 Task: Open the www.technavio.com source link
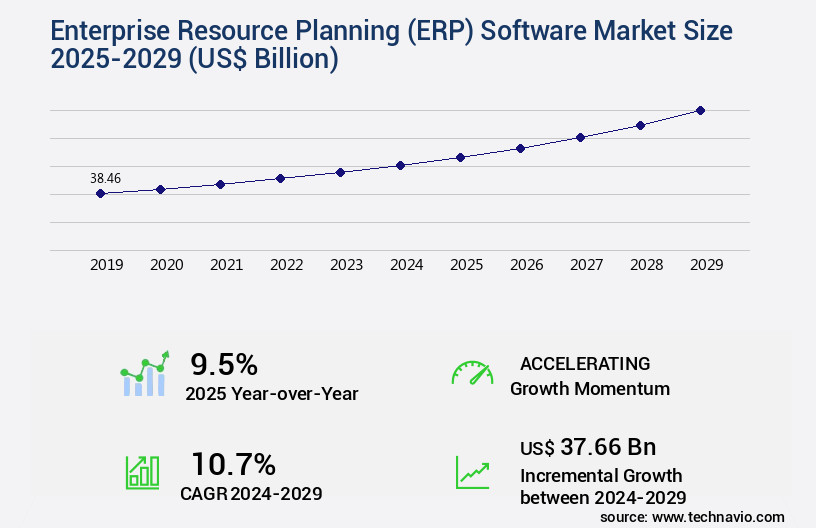719,517
